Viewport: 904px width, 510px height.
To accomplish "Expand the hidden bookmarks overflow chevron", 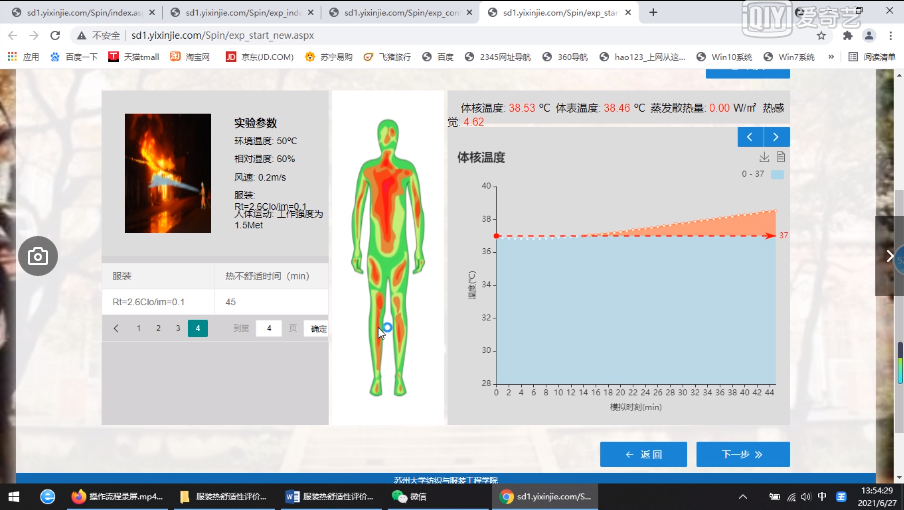I will 831,57.
